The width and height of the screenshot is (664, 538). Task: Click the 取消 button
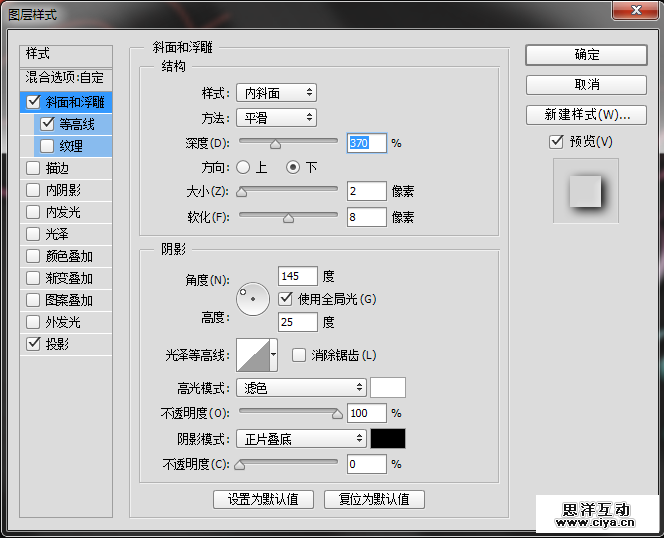pos(587,85)
